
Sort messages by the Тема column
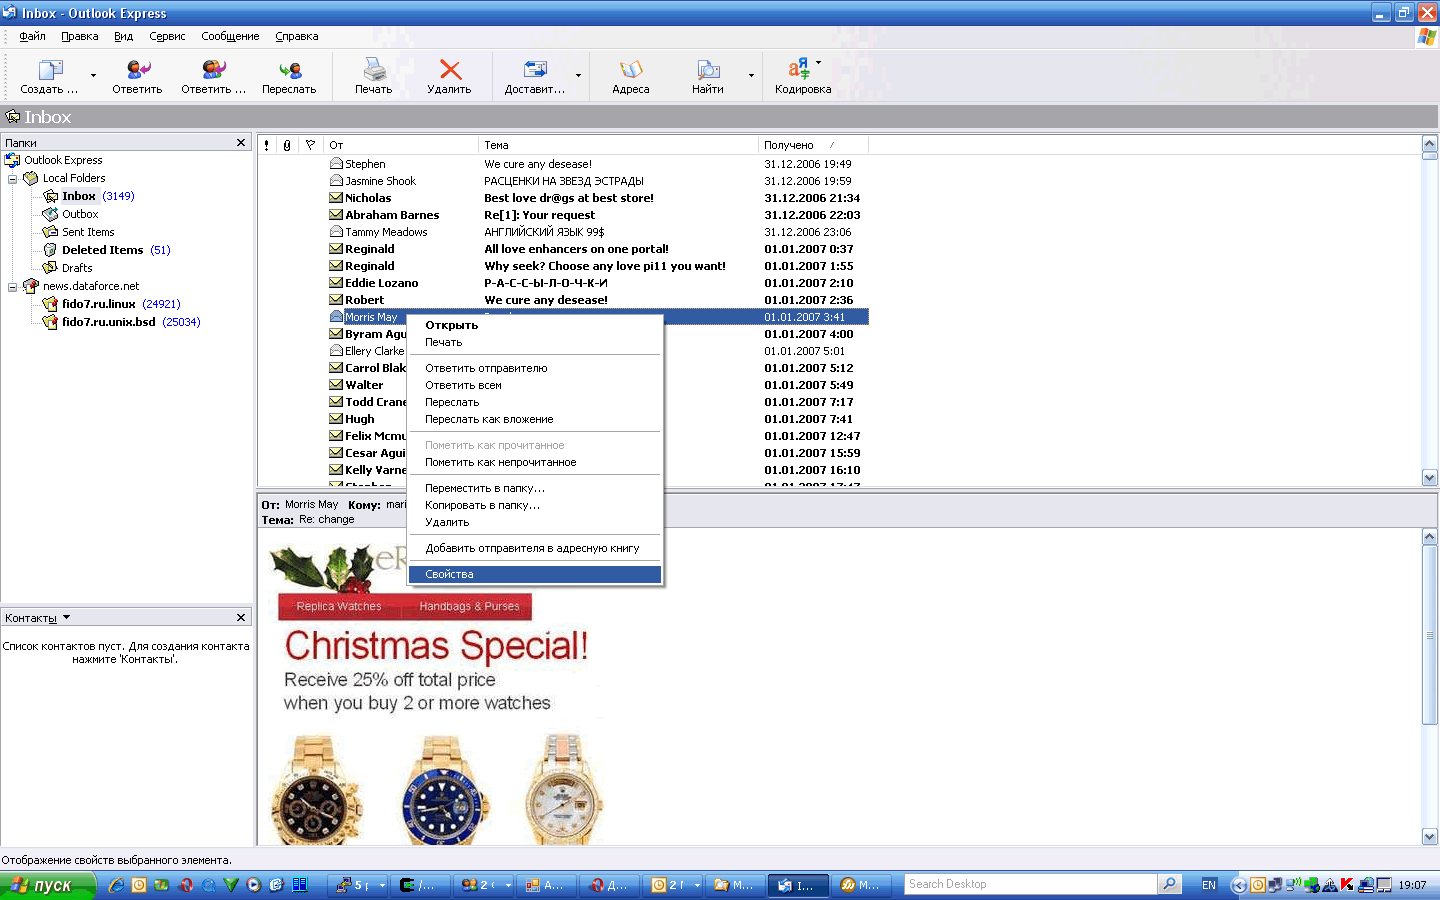click(x=618, y=145)
